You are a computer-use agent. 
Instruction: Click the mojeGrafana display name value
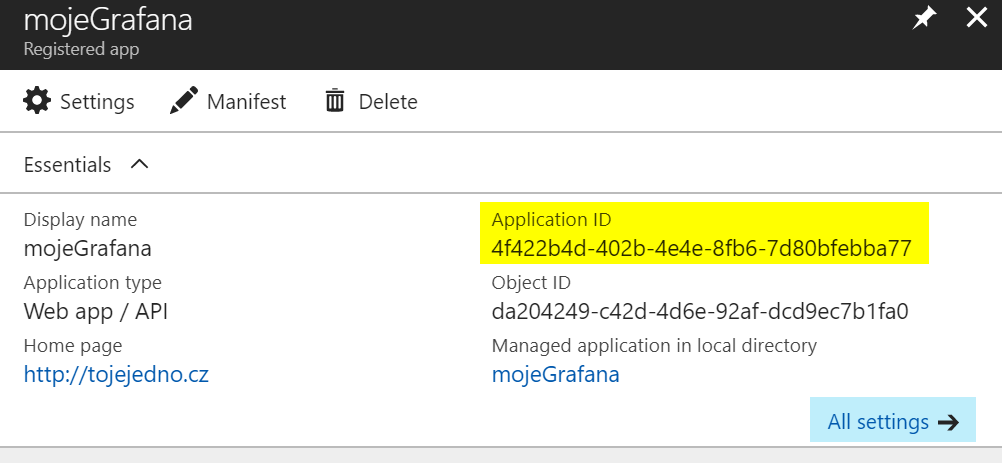pos(88,248)
